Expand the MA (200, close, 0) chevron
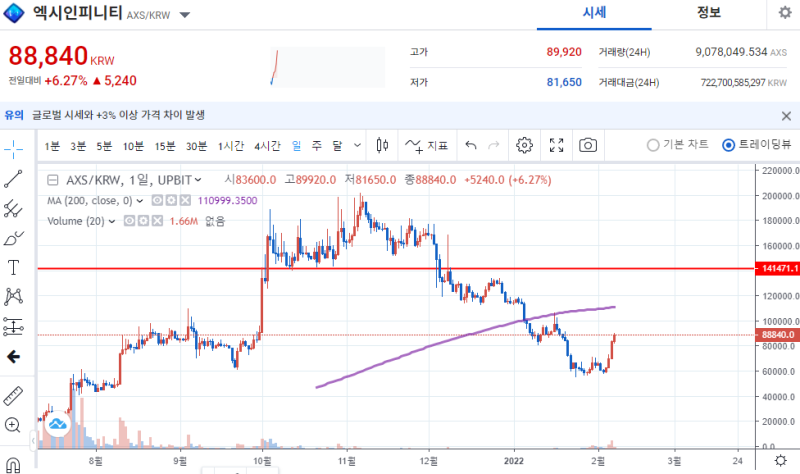 [x=139, y=201]
